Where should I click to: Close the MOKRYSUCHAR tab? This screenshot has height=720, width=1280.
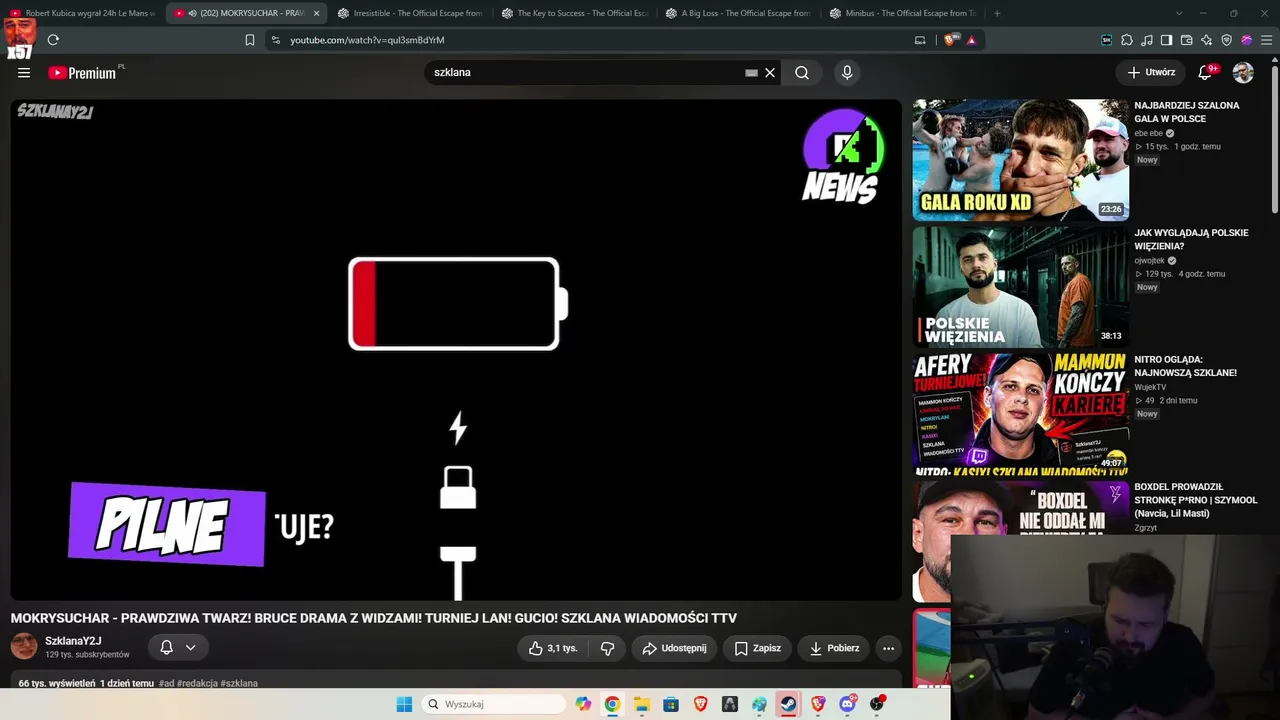pyautogui.click(x=316, y=13)
